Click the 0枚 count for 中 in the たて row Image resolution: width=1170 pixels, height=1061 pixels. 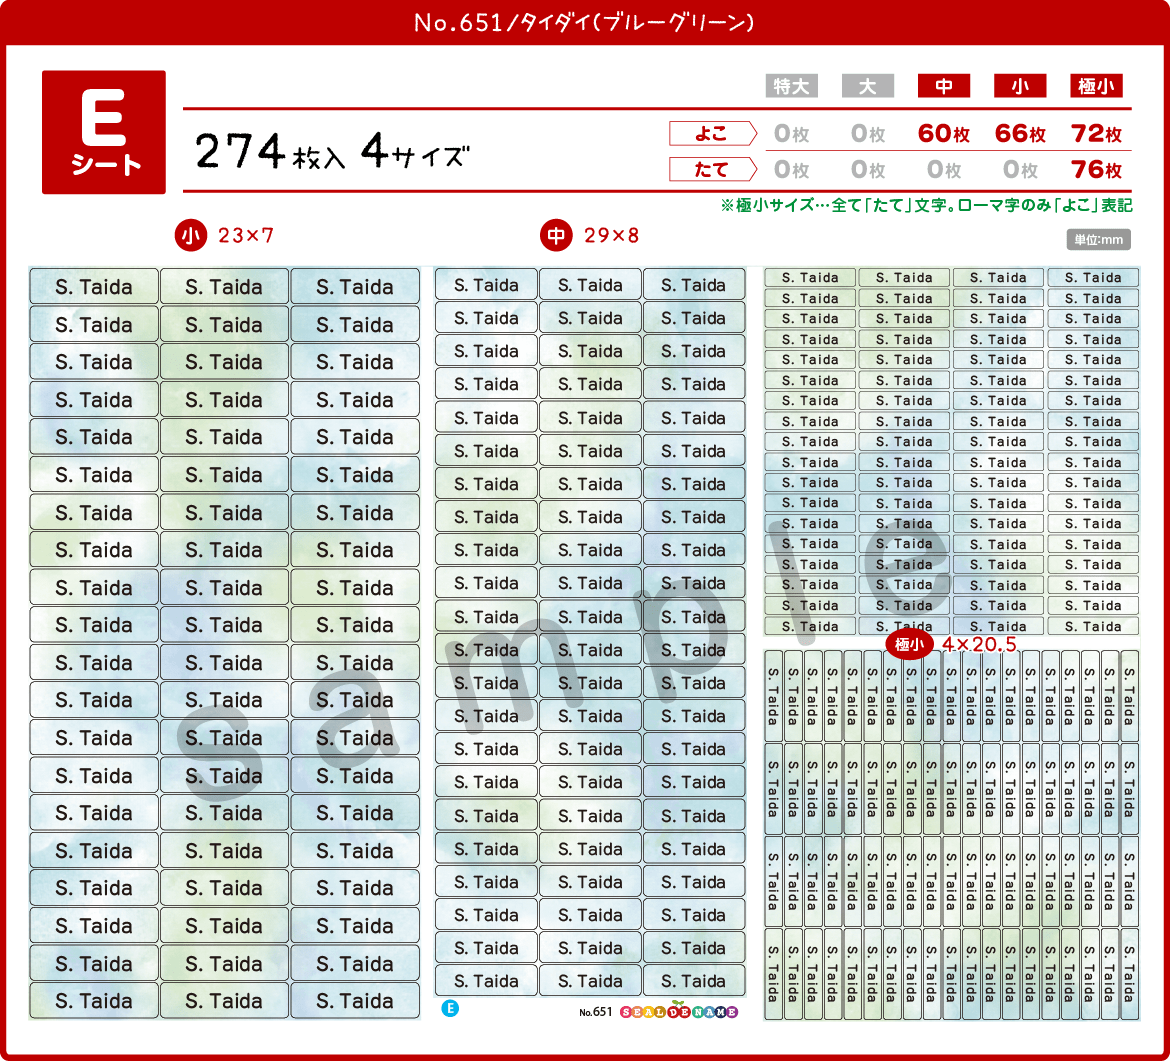[x=944, y=169]
